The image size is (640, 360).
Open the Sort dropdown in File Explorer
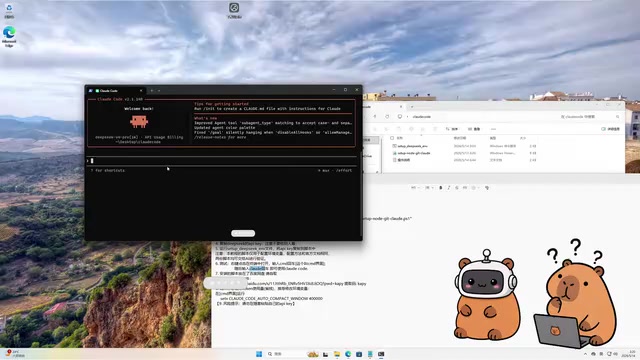click(451, 129)
